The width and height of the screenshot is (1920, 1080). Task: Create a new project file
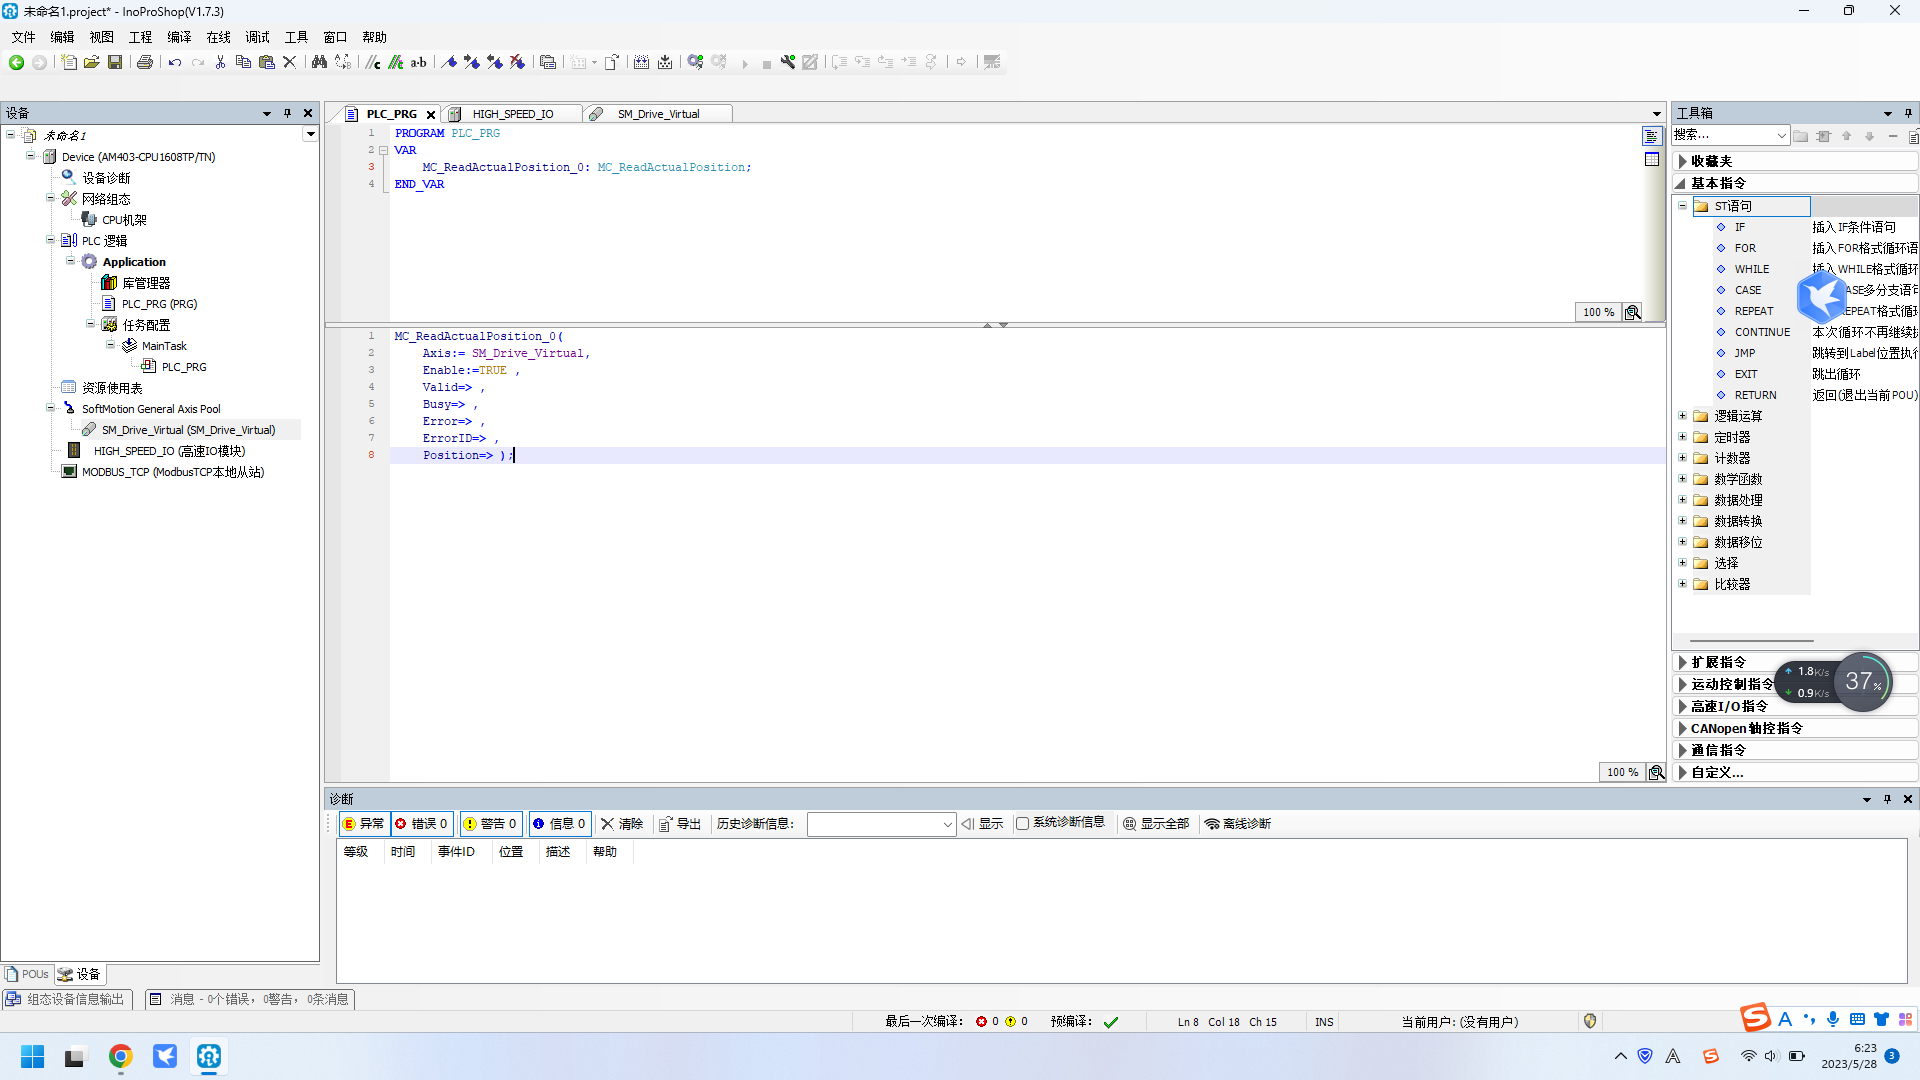(x=69, y=62)
